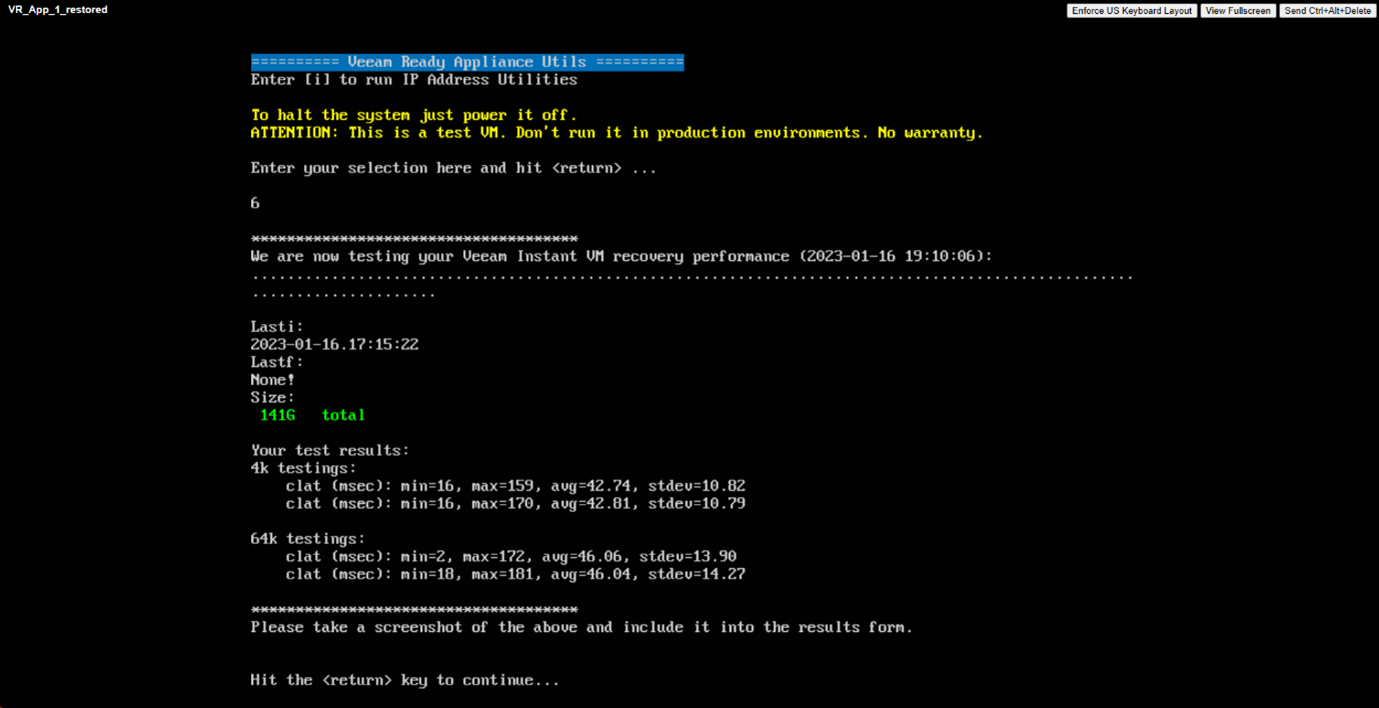Screen dimensions: 1379x708
Task: Click the VR_App_1_restored console title
Action: (x=58, y=10)
